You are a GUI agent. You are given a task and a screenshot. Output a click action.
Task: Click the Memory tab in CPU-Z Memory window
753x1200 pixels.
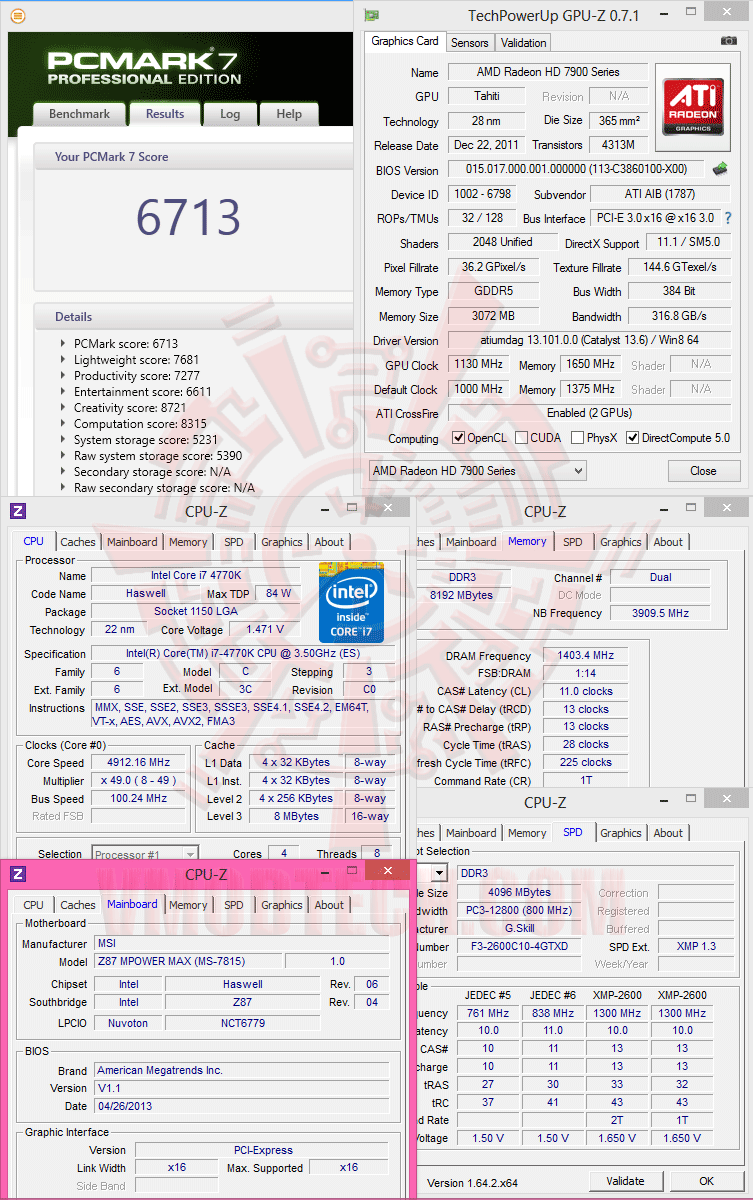point(527,541)
